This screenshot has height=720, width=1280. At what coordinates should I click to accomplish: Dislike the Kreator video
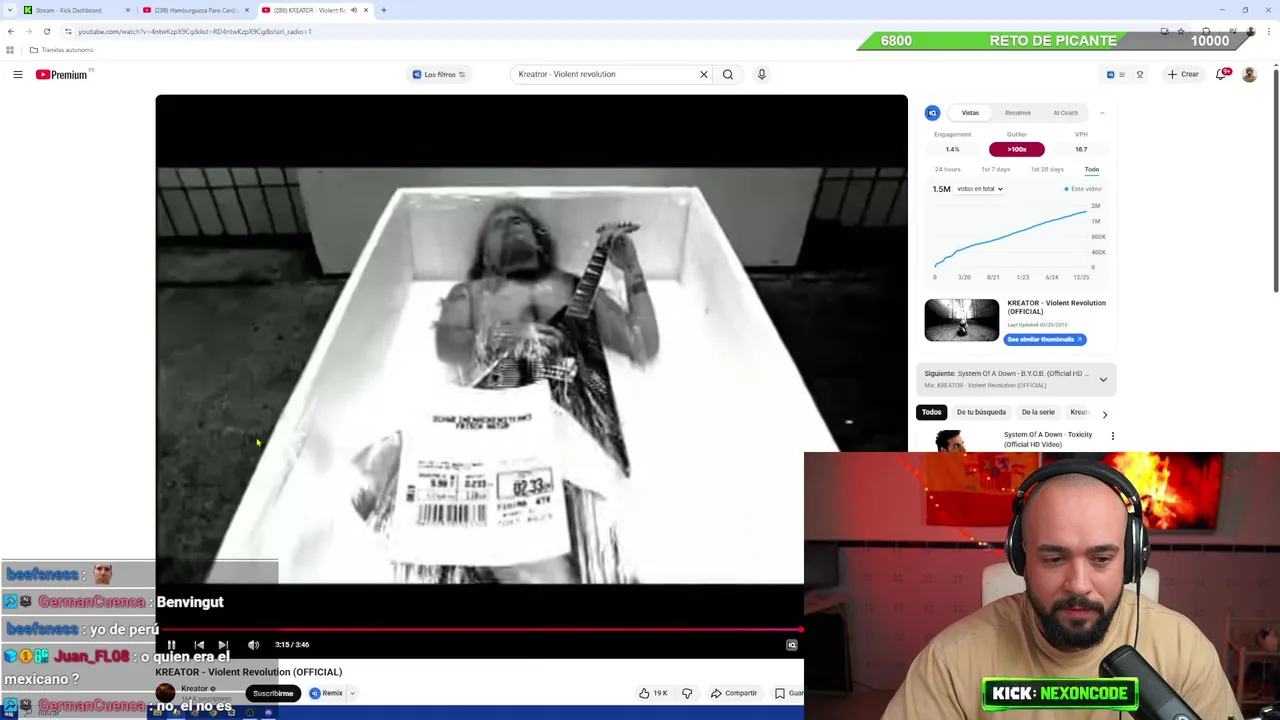[687, 693]
